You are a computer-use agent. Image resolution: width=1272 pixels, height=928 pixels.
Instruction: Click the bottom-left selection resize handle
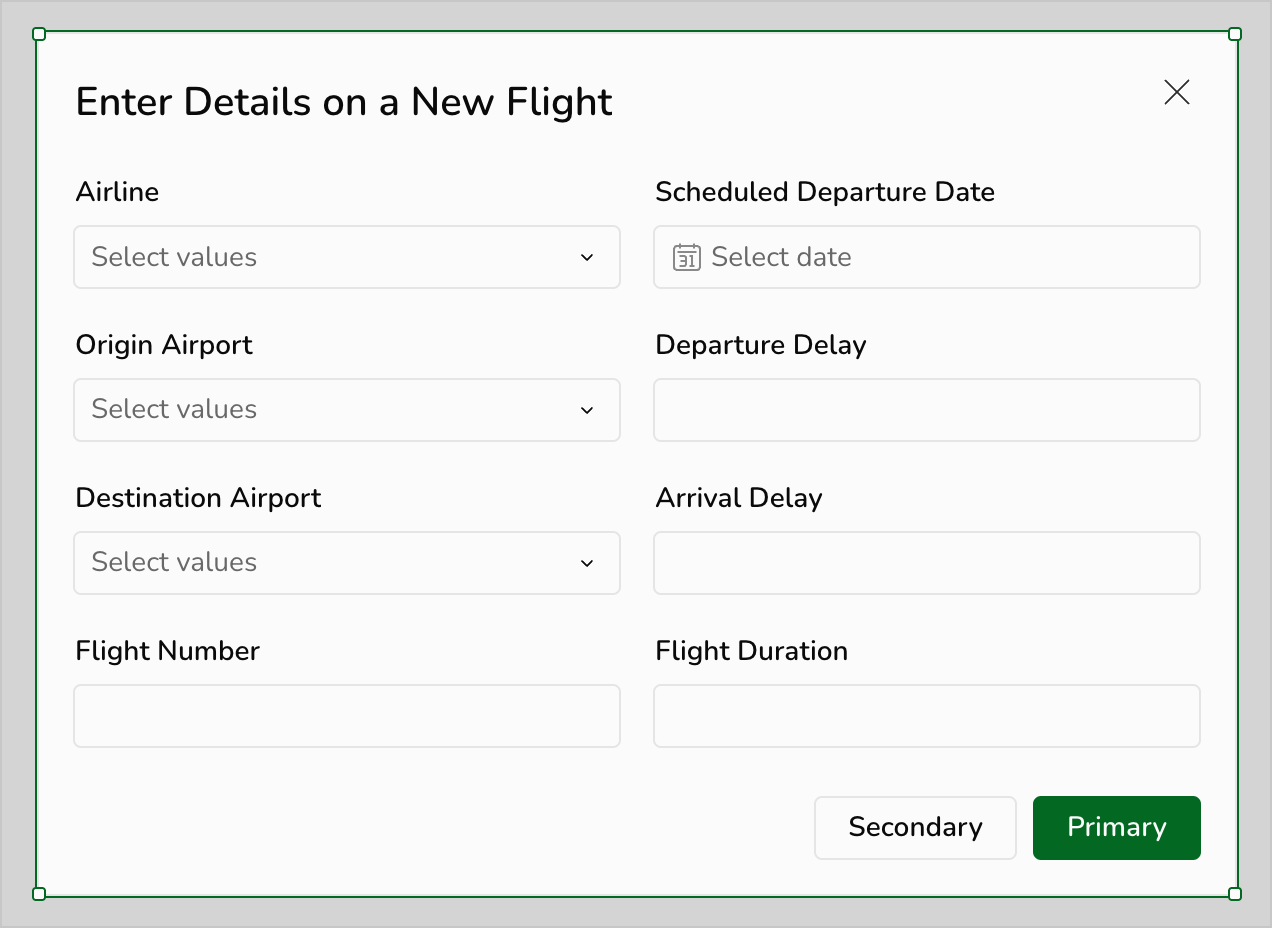tap(39, 894)
